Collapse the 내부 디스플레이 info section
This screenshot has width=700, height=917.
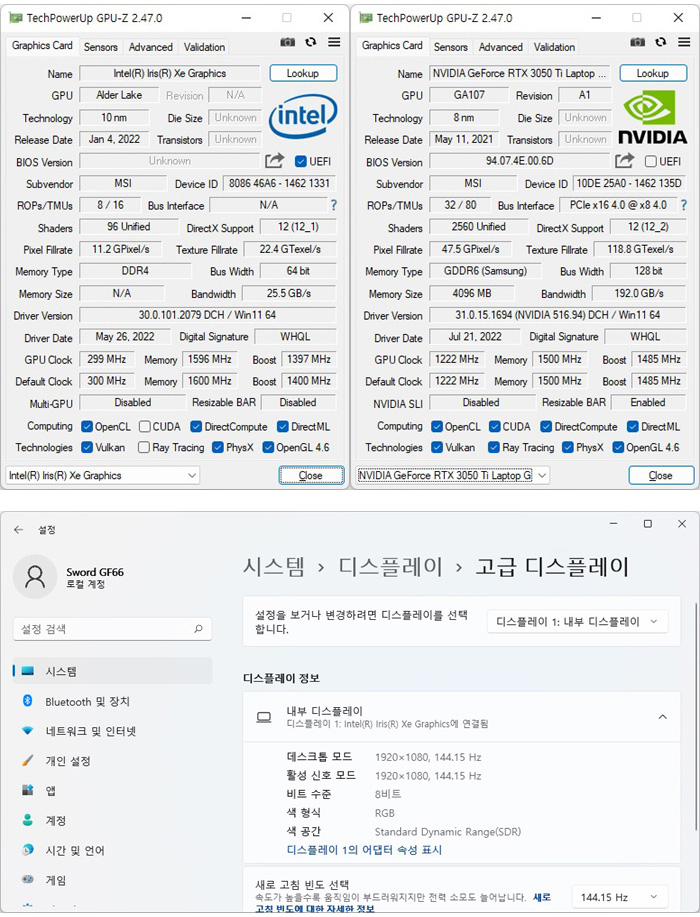pos(663,717)
